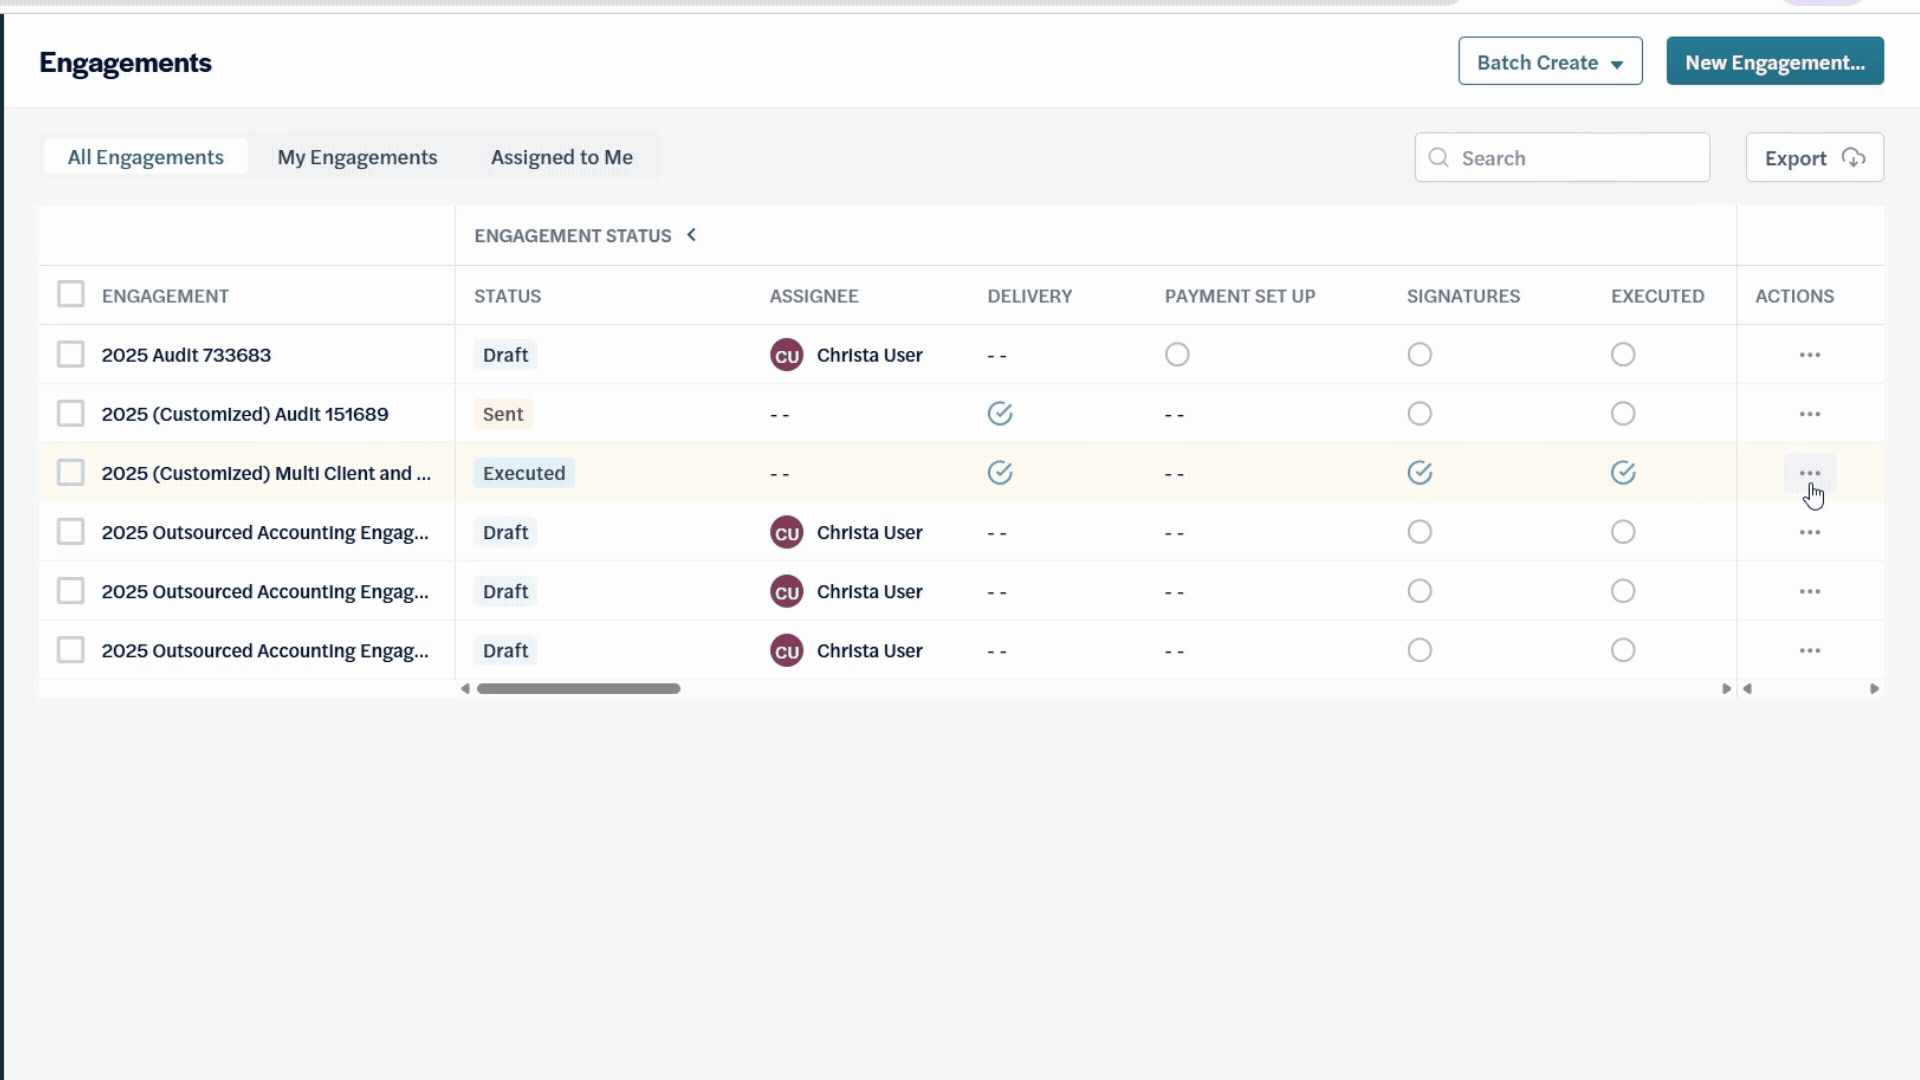Click left arrow of the main horizontal scrollbar
1920x1080 pixels.
click(x=465, y=689)
